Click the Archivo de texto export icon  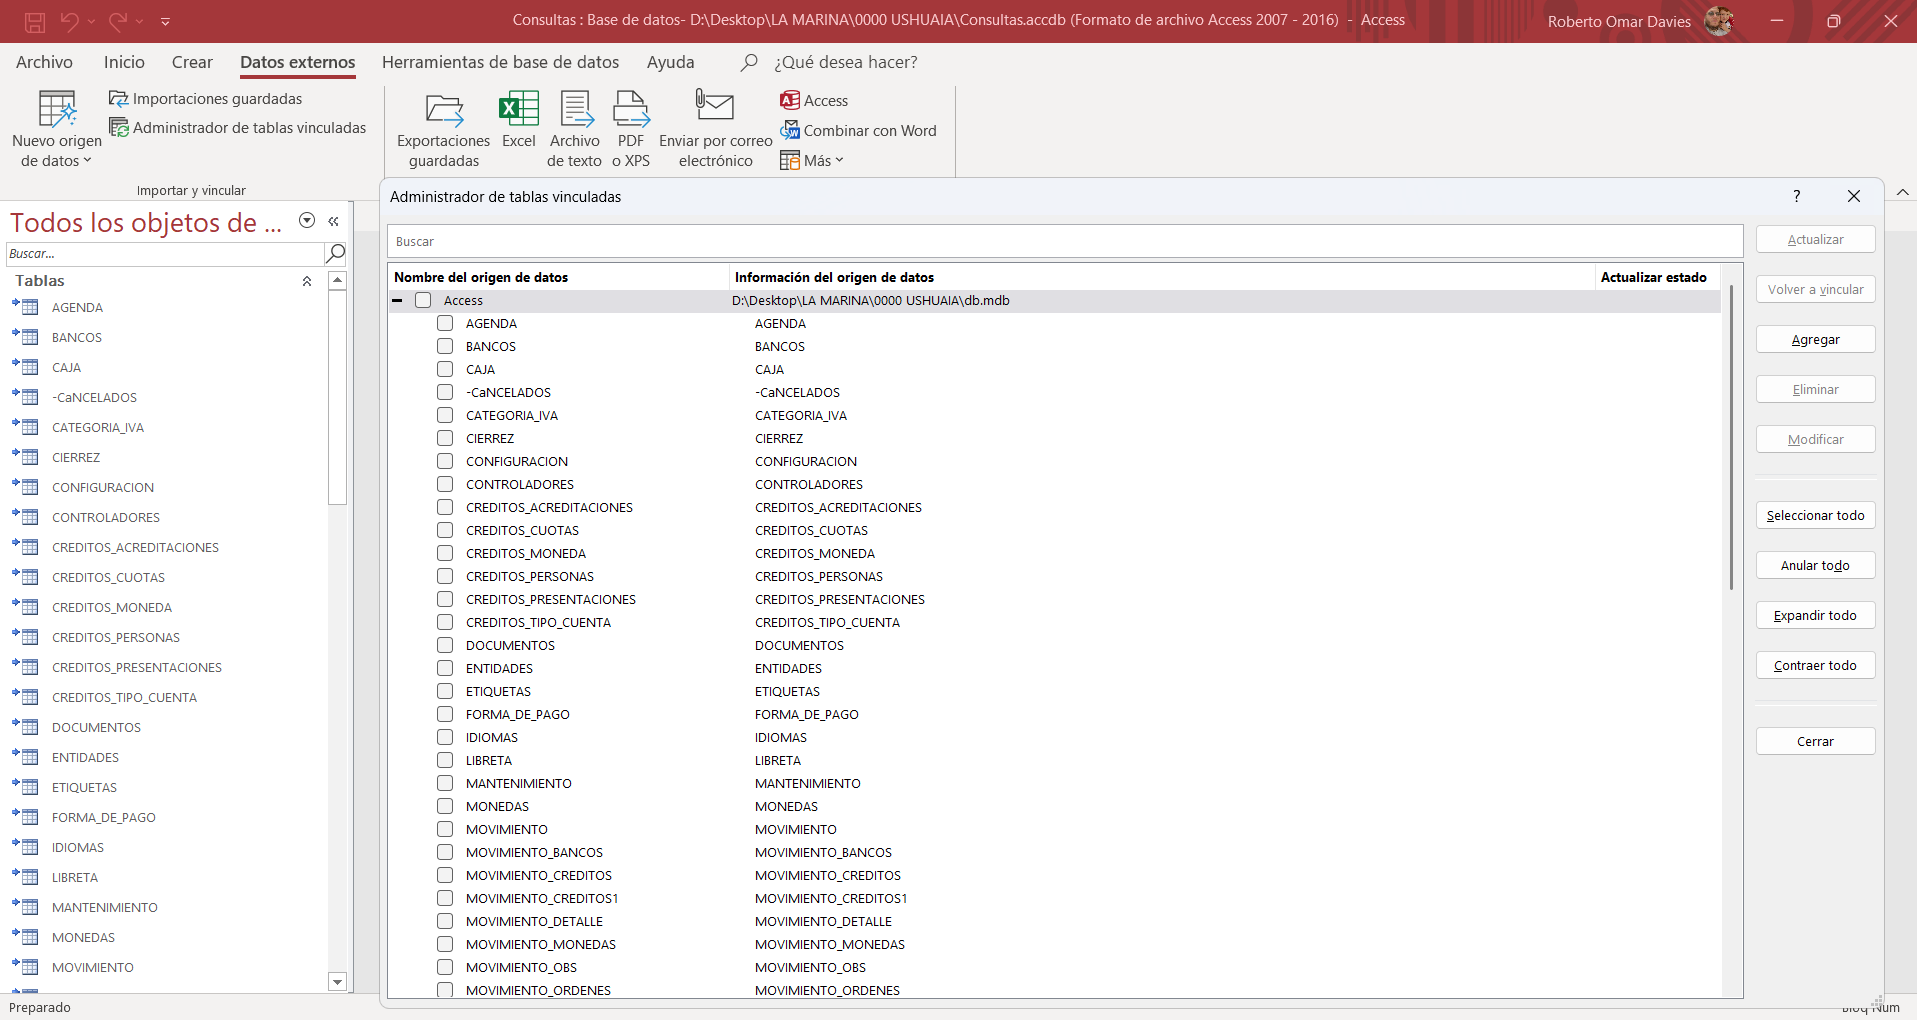[x=575, y=110]
